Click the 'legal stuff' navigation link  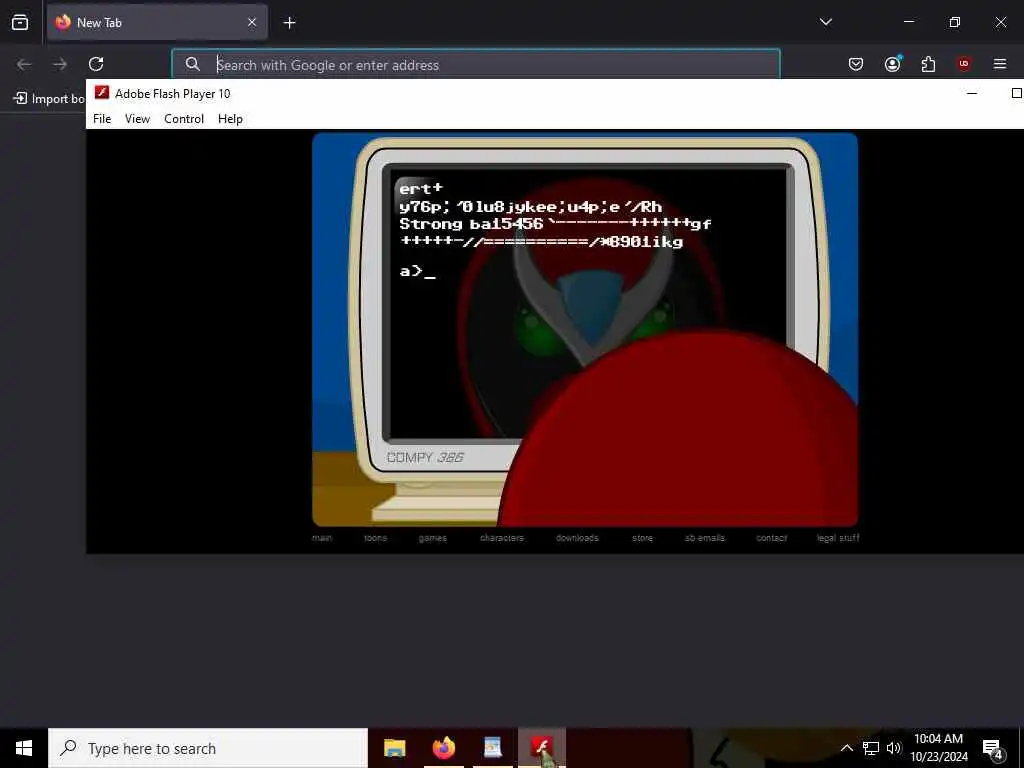[838, 538]
